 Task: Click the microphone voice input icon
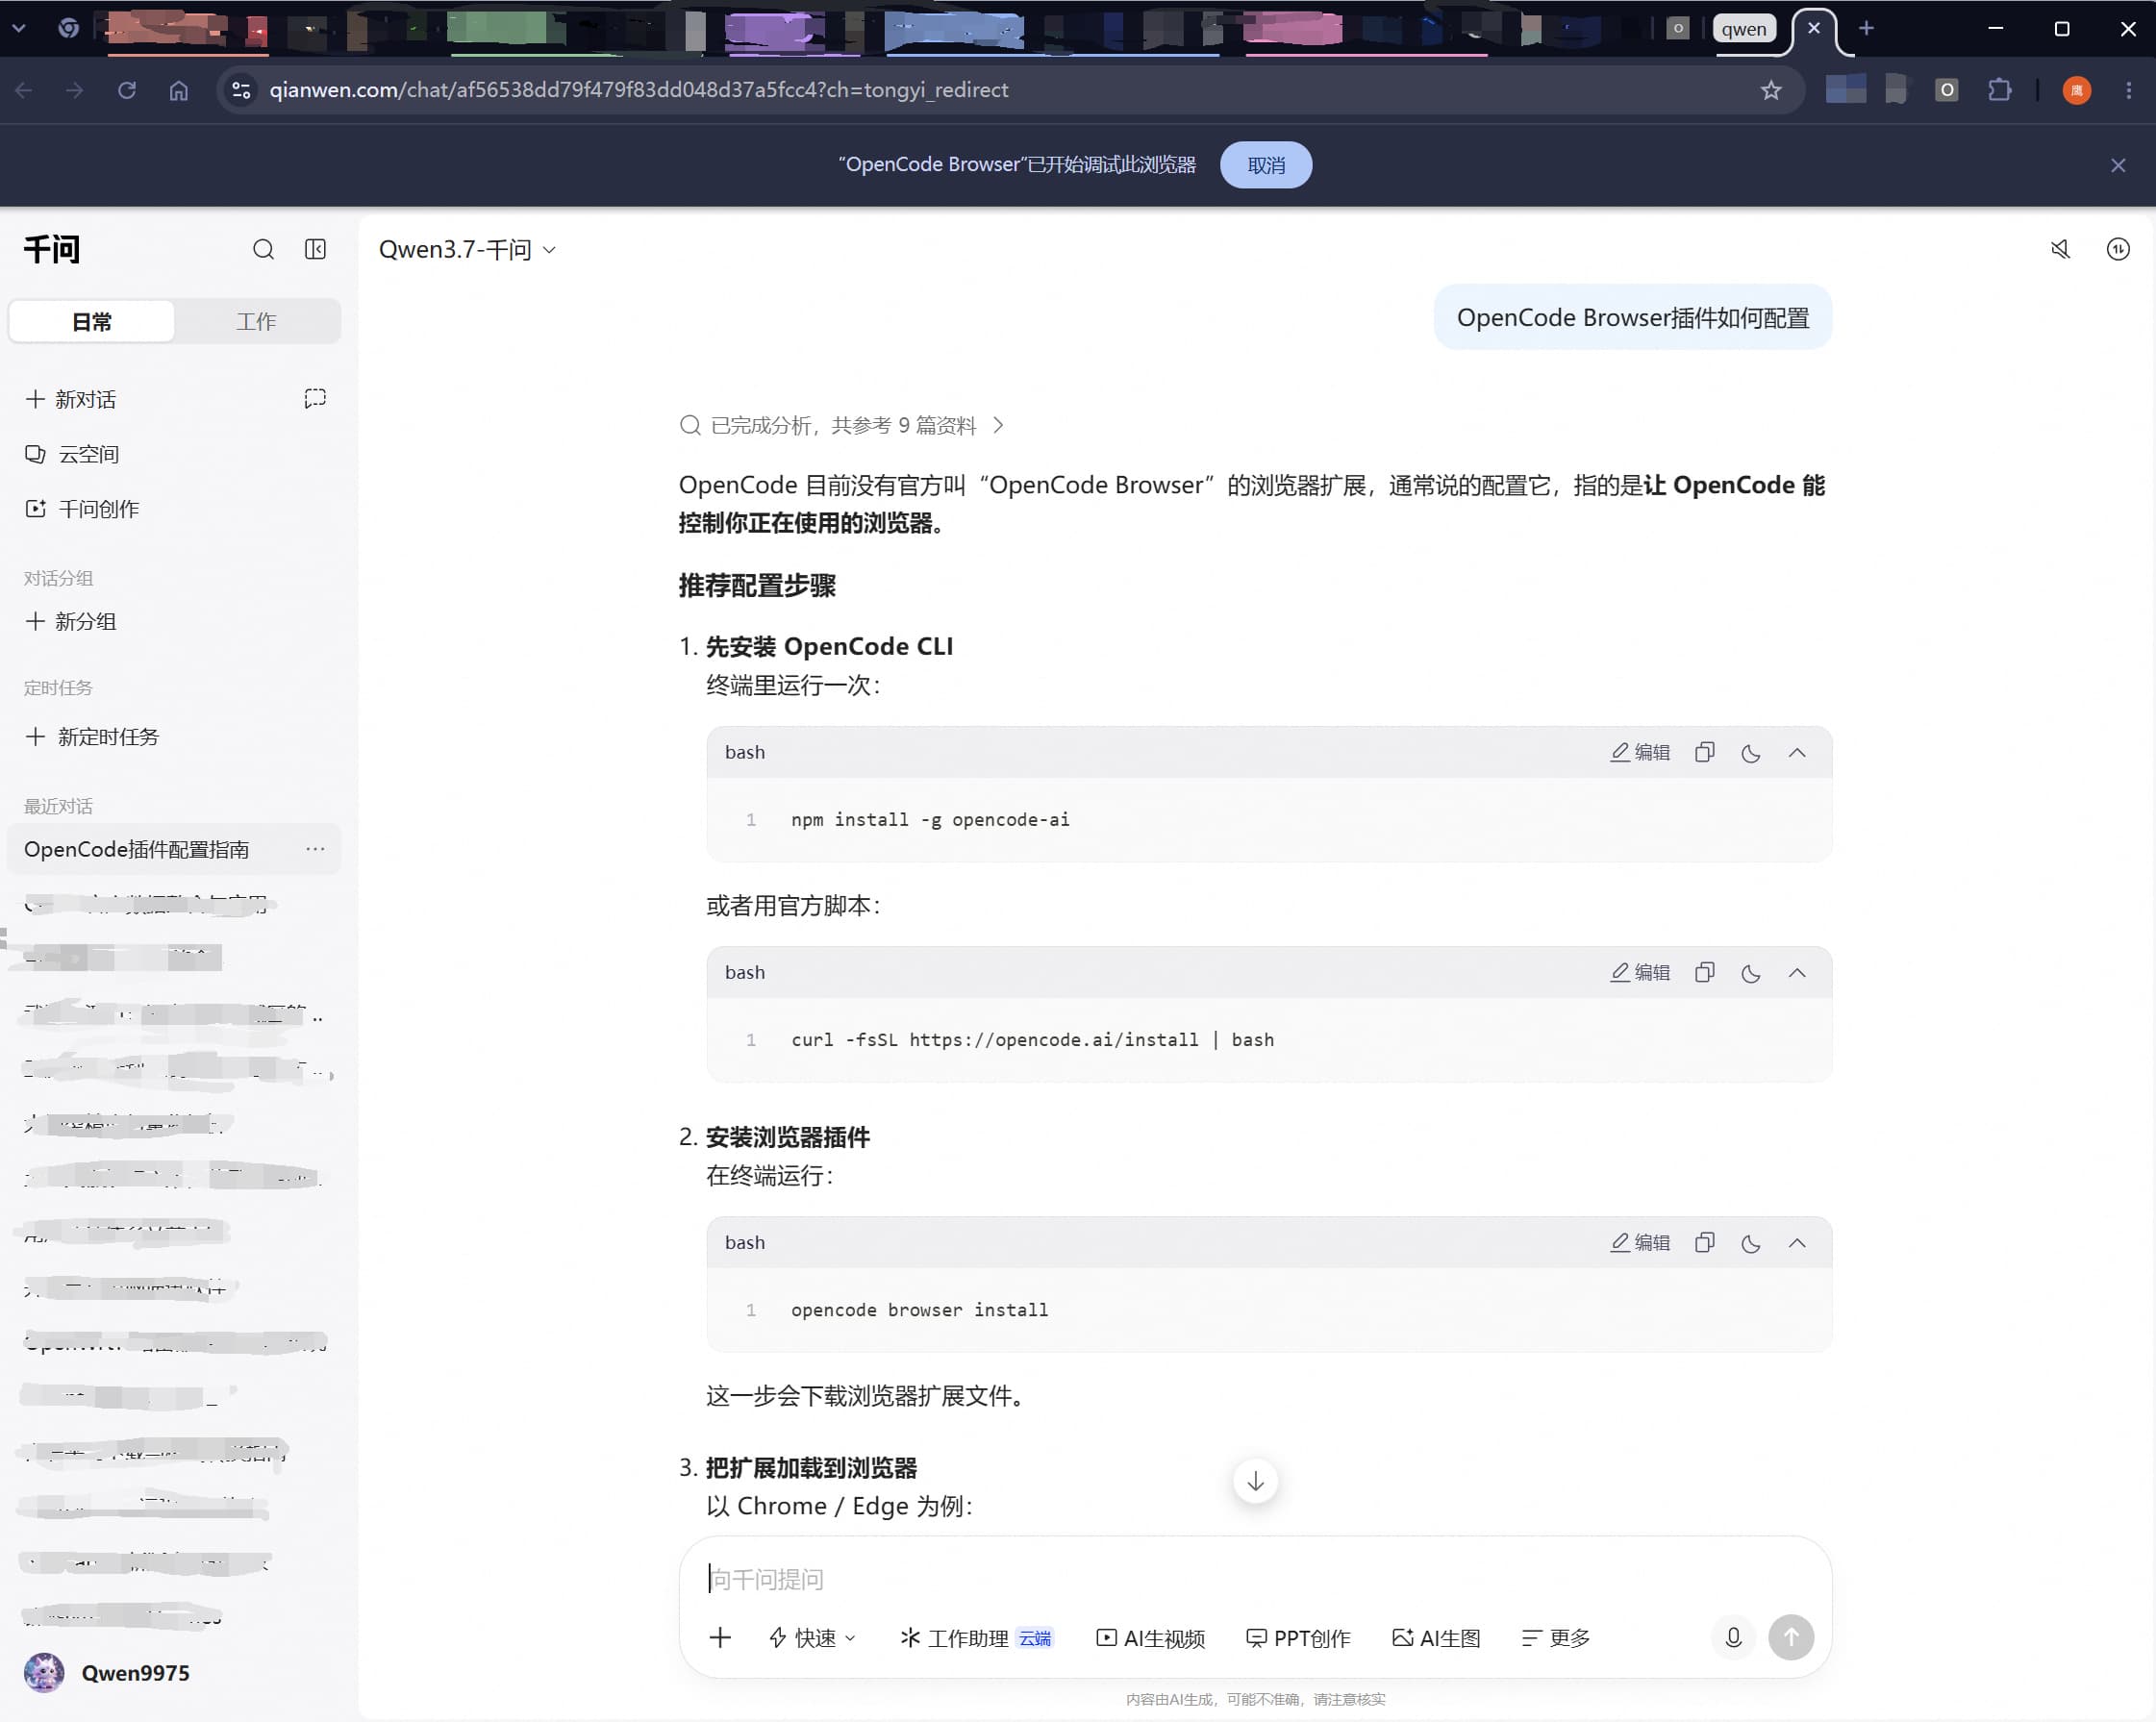(x=1733, y=1637)
